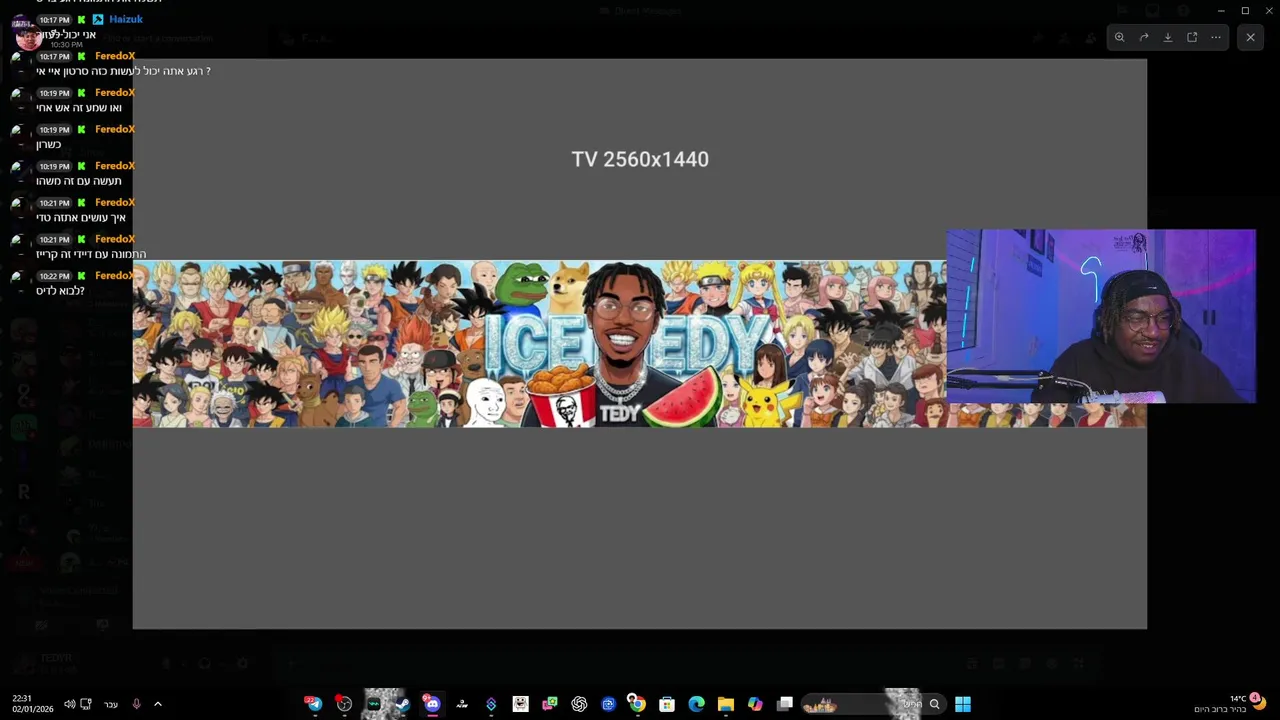Open the clock showing 22:31 02/01/2026

(x=33, y=704)
